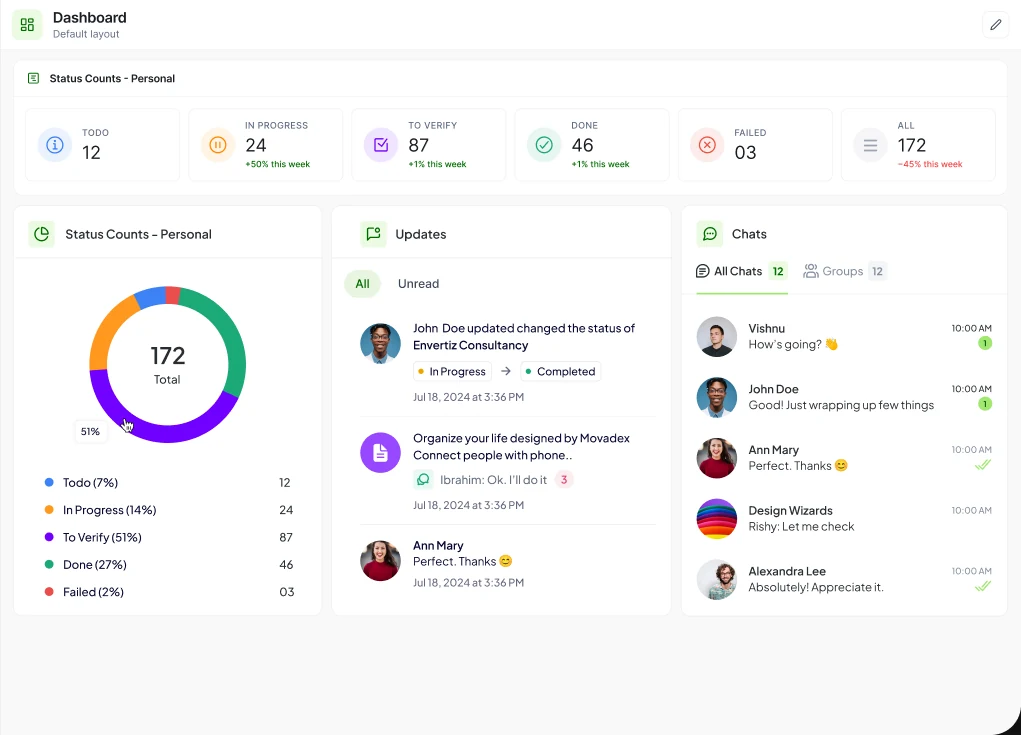The height and width of the screenshot is (735, 1021).
Task: Click the Chats bubble icon
Action: (710, 234)
